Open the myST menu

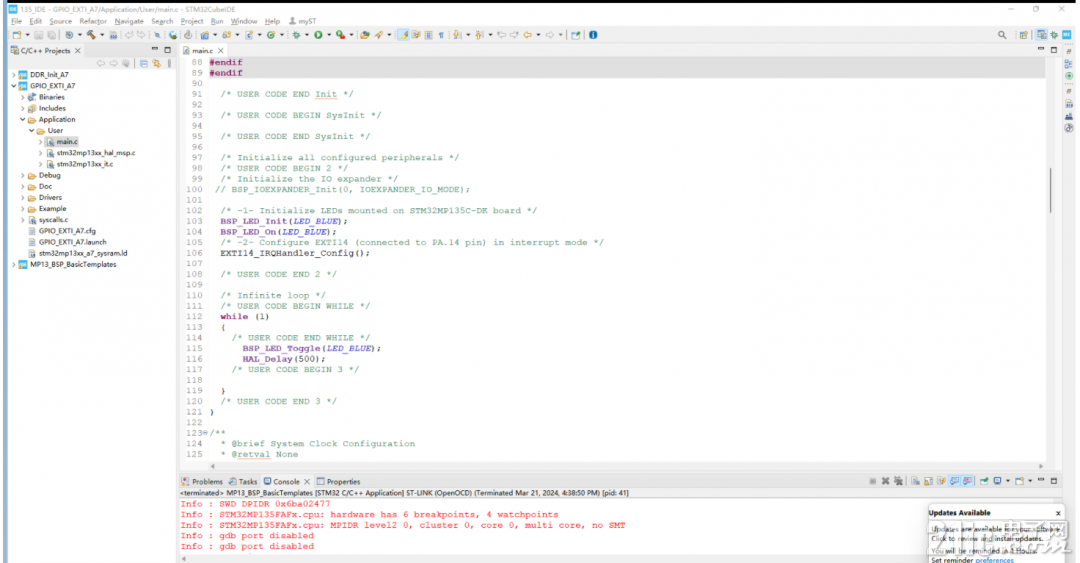pyautogui.click(x=302, y=21)
